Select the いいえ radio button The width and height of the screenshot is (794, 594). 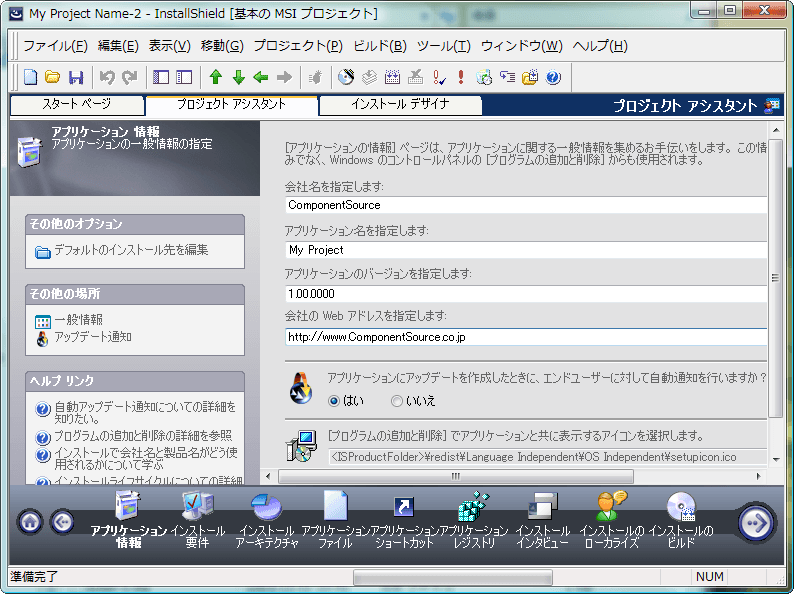click(396, 401)
